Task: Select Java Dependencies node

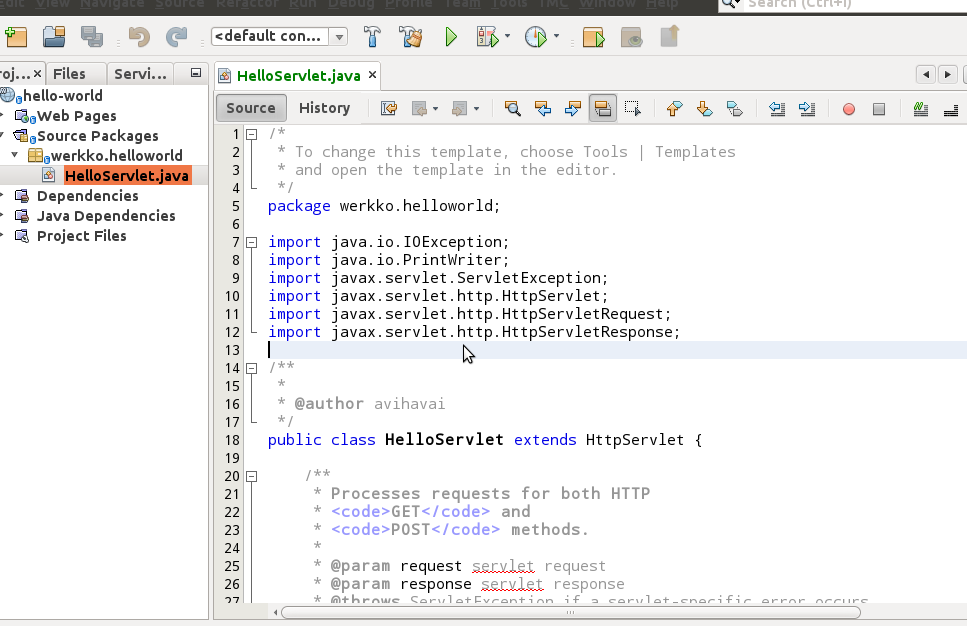Action: (106, 216)
